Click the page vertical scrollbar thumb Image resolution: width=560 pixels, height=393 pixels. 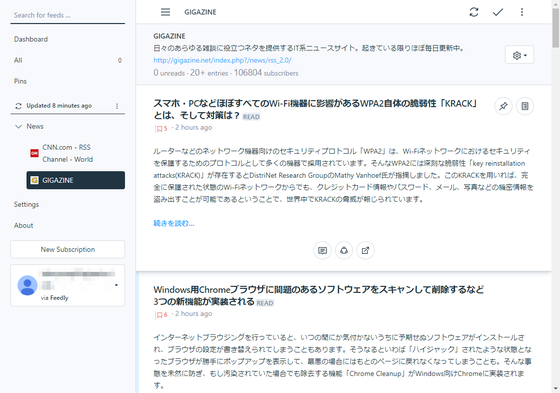[x=556, y=28]
